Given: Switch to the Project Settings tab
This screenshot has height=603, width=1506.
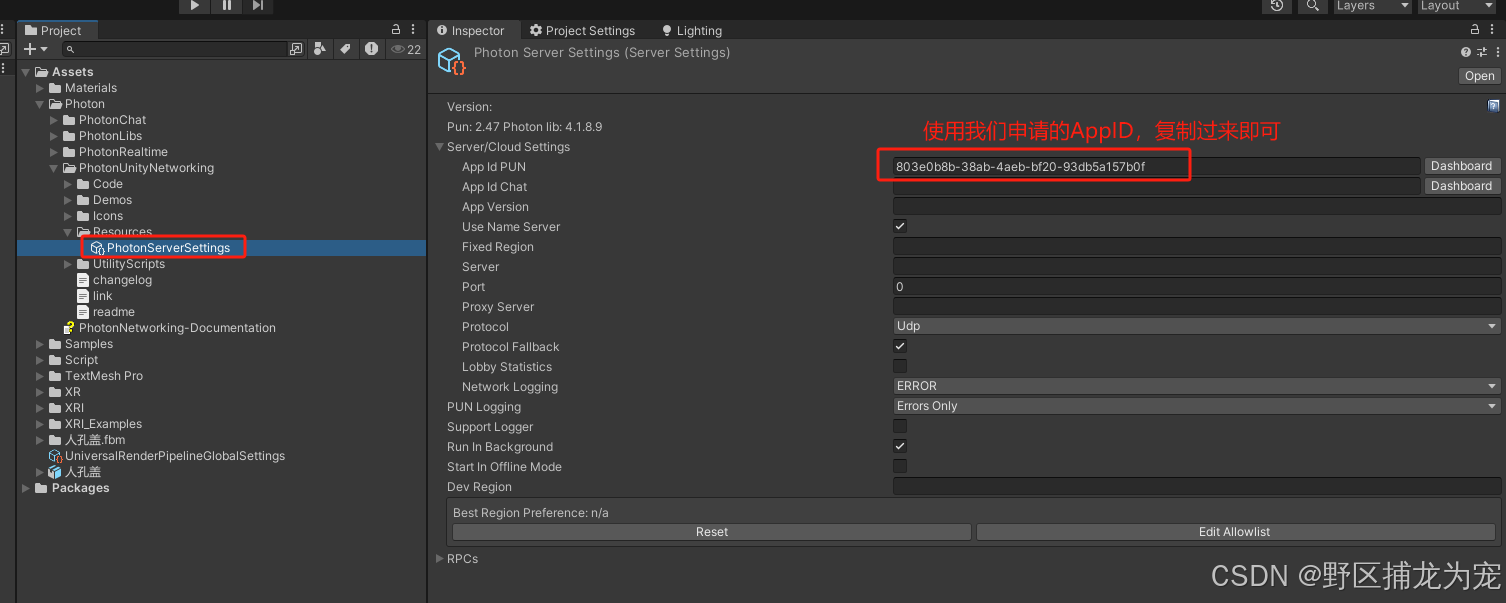Looking at the screenshot, I should pyautogui.click(x=583, y=30).
